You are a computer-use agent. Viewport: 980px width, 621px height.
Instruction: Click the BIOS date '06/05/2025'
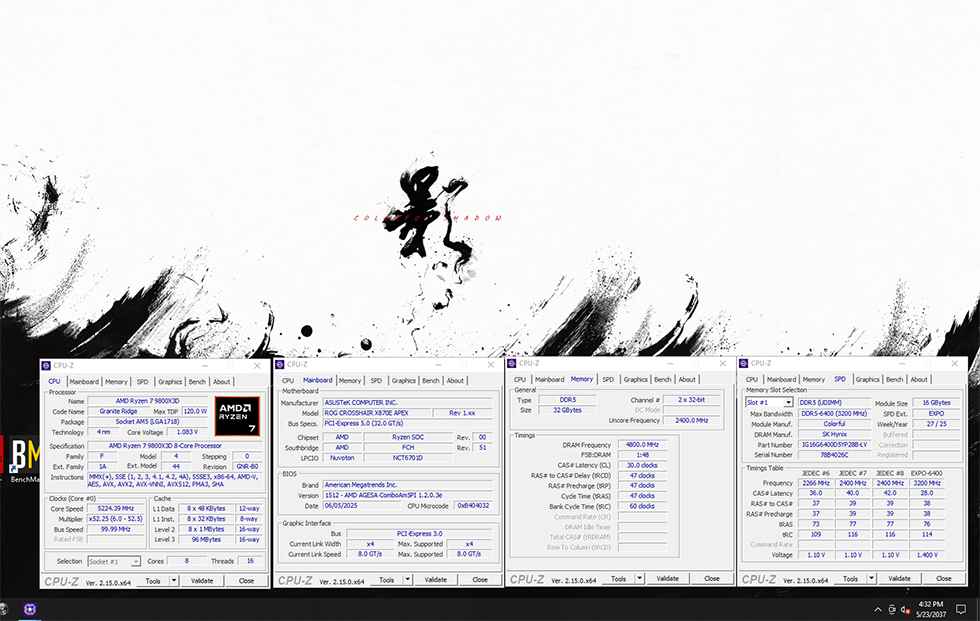361,505
